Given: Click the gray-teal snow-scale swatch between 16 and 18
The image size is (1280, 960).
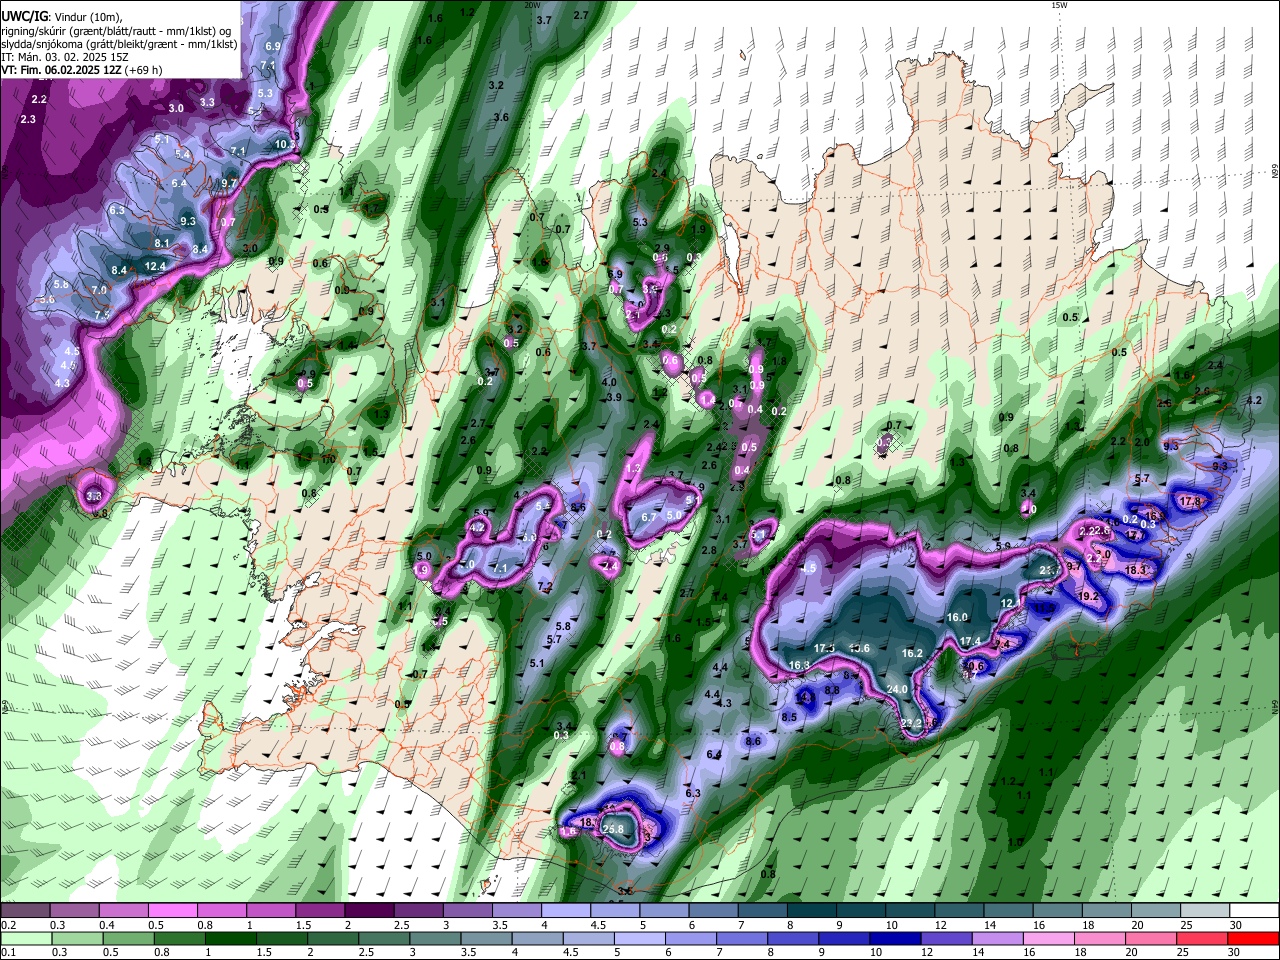Looking at the screenshot, I should click(x=1058, y=911).
